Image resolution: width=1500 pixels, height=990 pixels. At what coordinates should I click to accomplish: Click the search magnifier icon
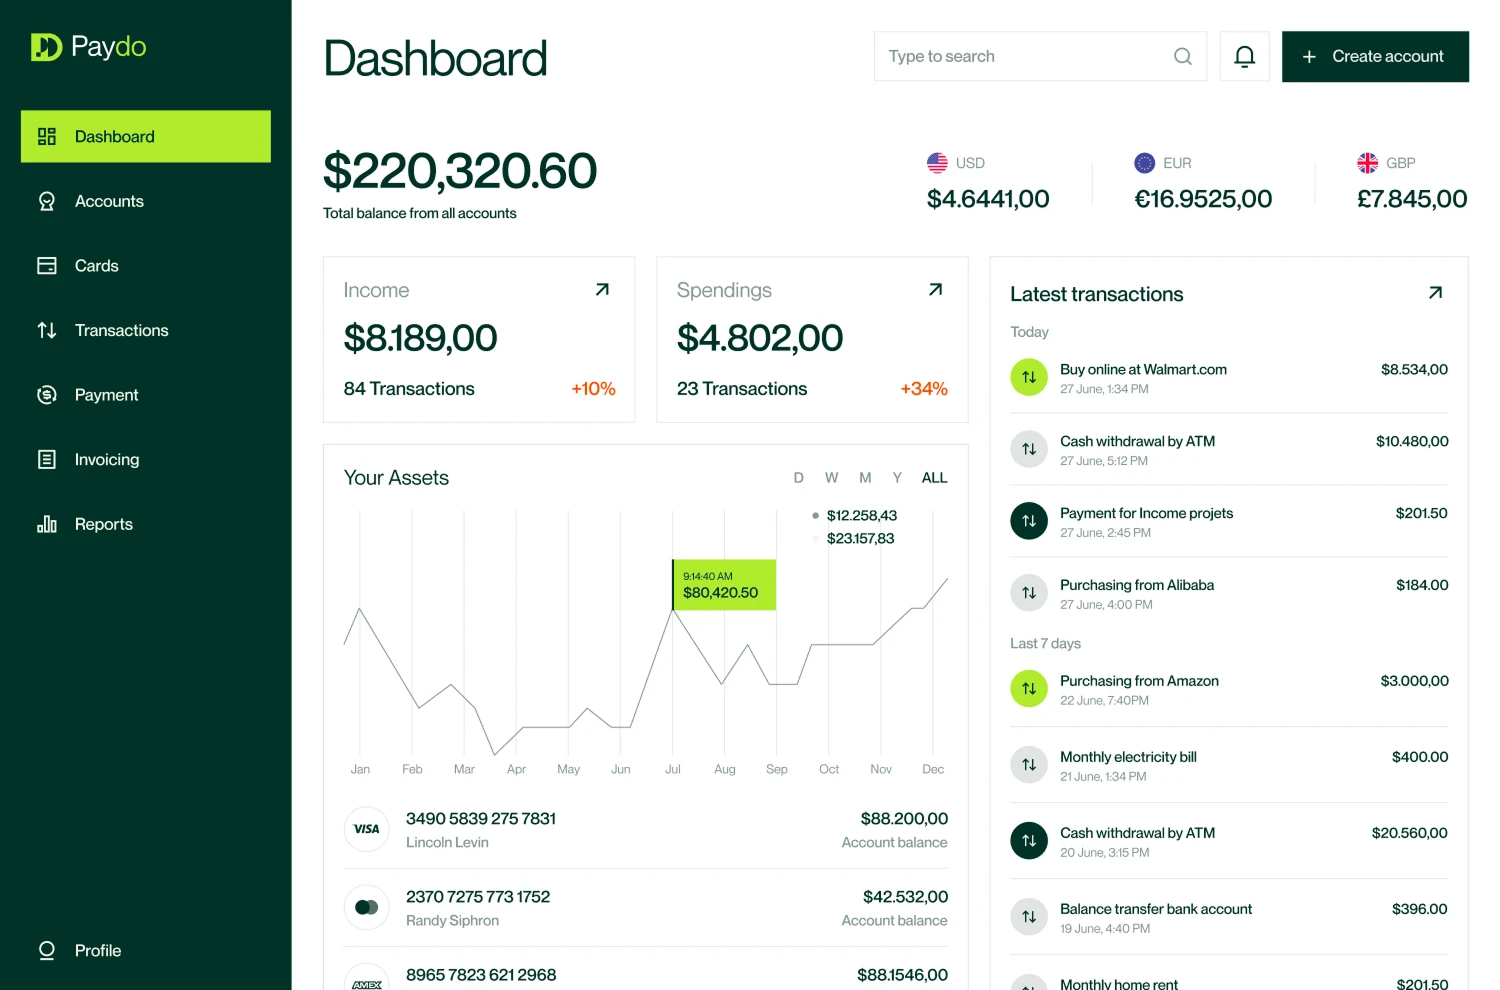1182,57
